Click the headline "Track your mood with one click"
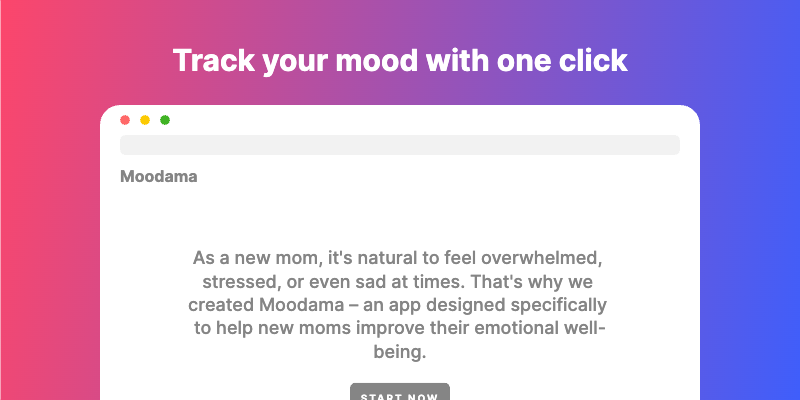The height and width of the screenshot is (400, 800). tap(400, 61)
